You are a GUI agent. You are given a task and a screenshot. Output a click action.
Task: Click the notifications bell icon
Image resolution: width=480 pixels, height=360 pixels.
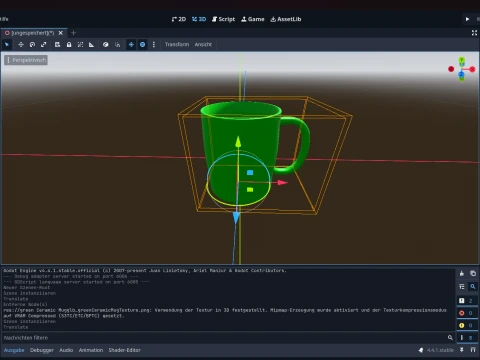pyautogui.click(x=421, y=350)
